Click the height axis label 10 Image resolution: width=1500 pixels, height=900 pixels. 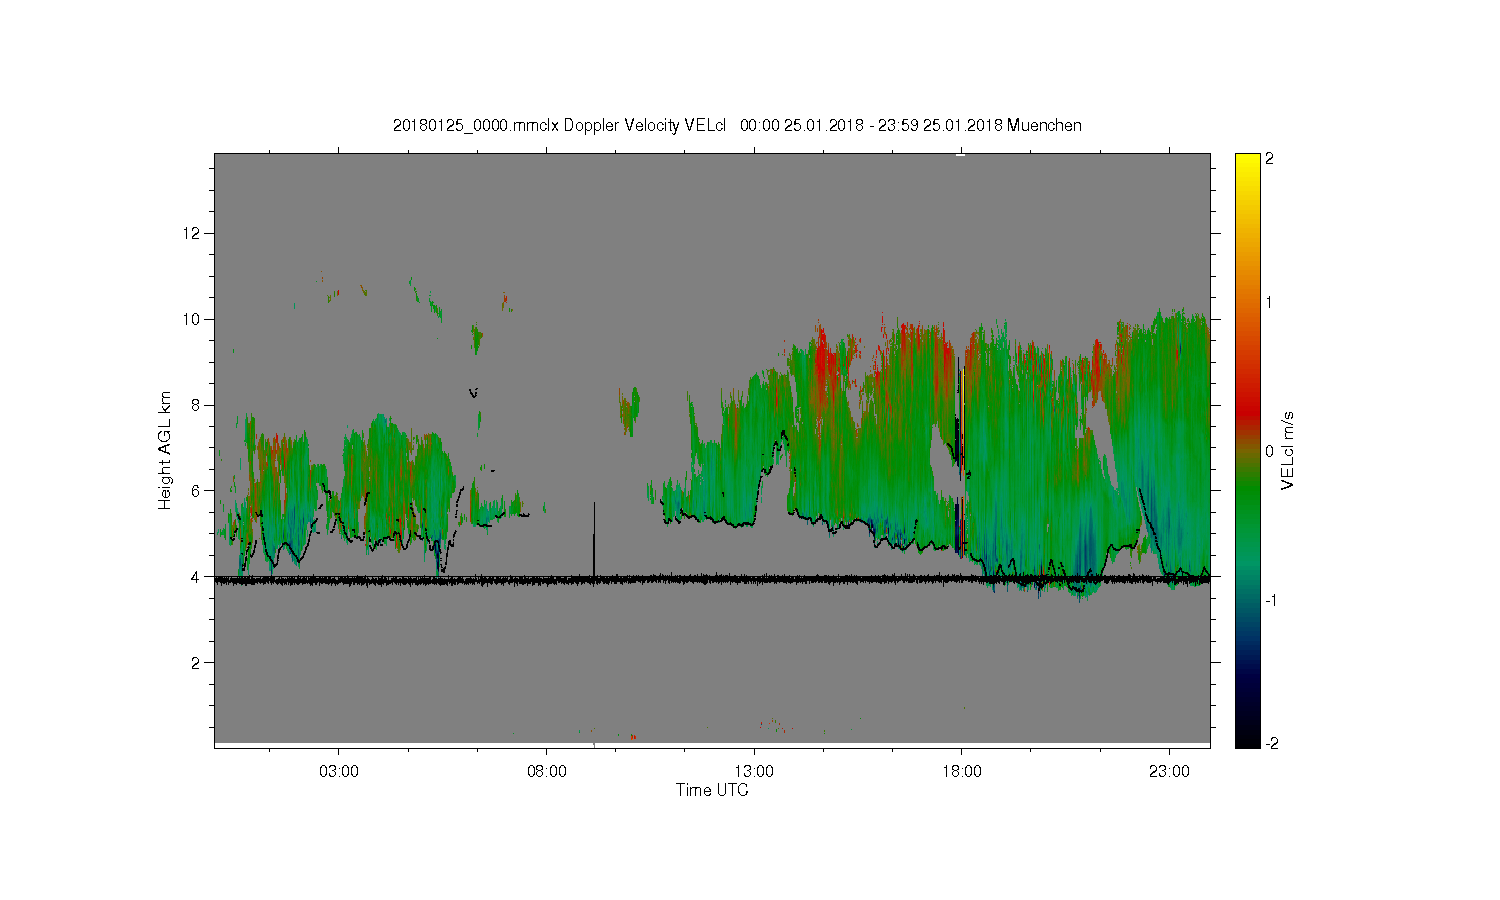(x=194, y=319)
